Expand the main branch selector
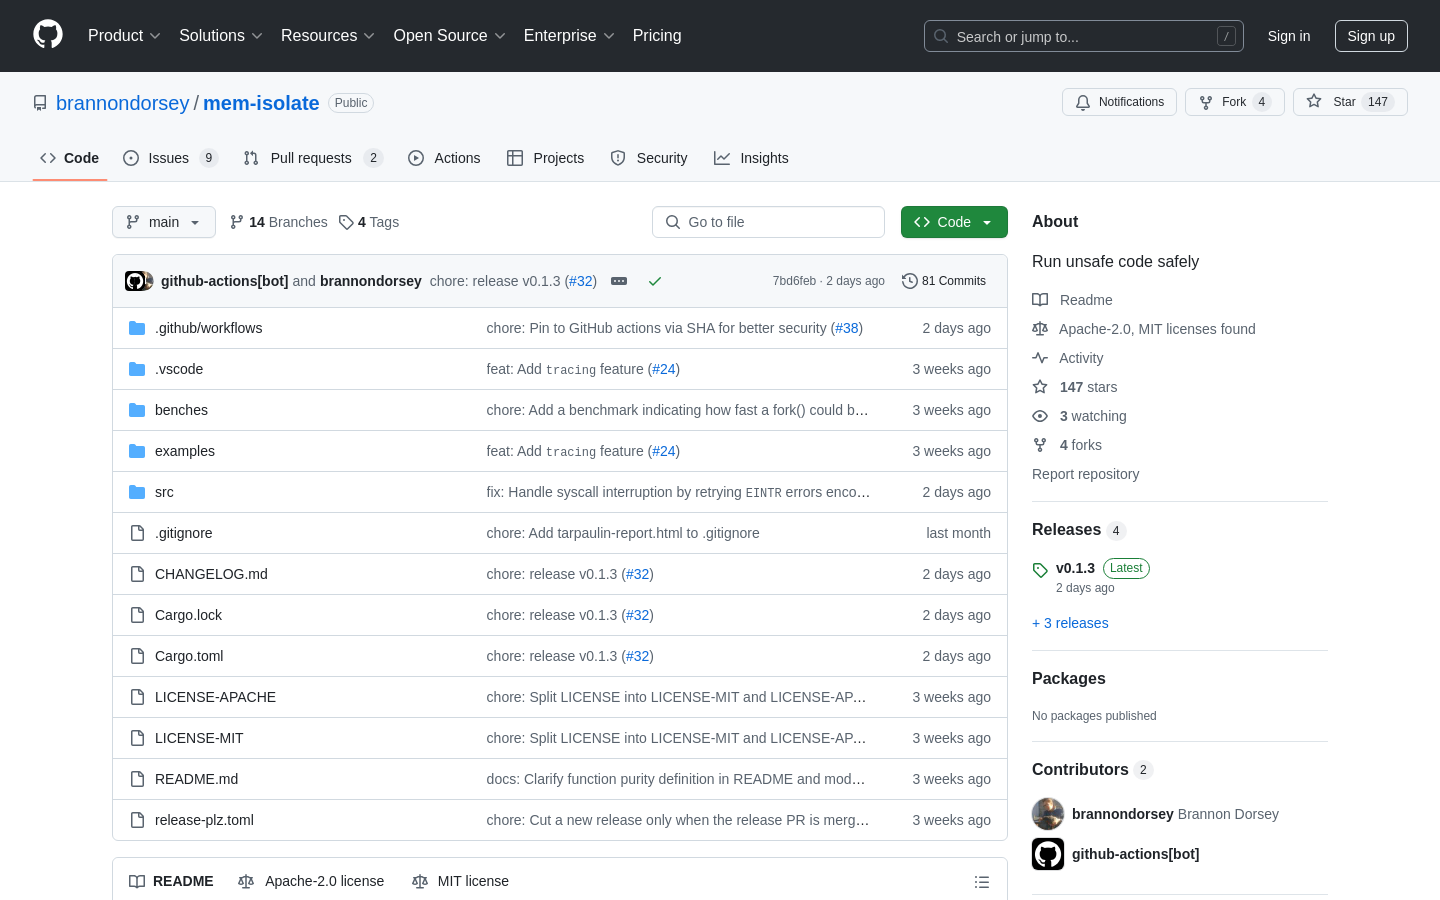 [164, 222]
